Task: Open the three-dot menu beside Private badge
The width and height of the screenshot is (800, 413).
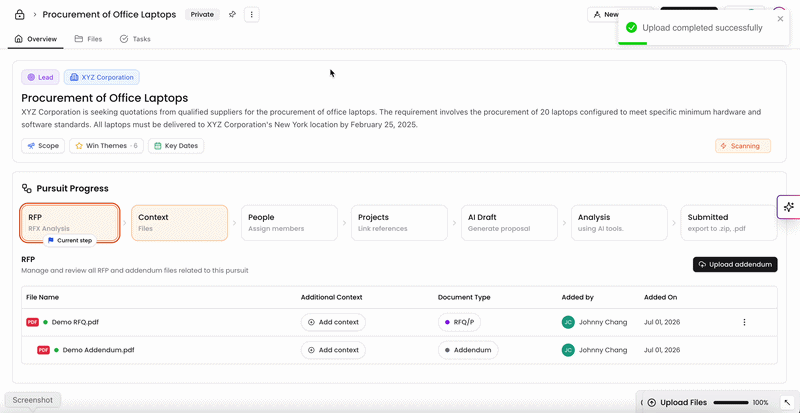Action: pos(252,15)
